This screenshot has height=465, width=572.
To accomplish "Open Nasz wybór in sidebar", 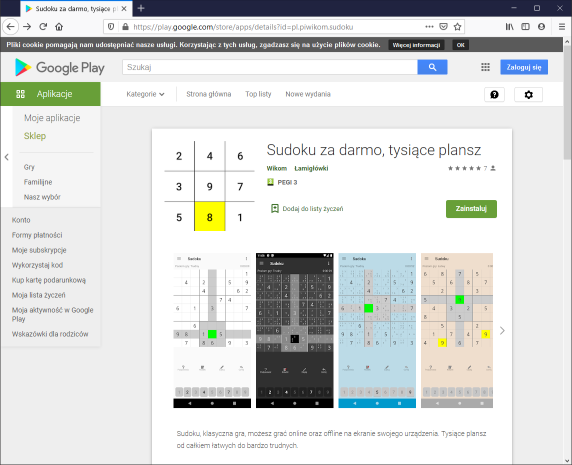I will 42,197.
